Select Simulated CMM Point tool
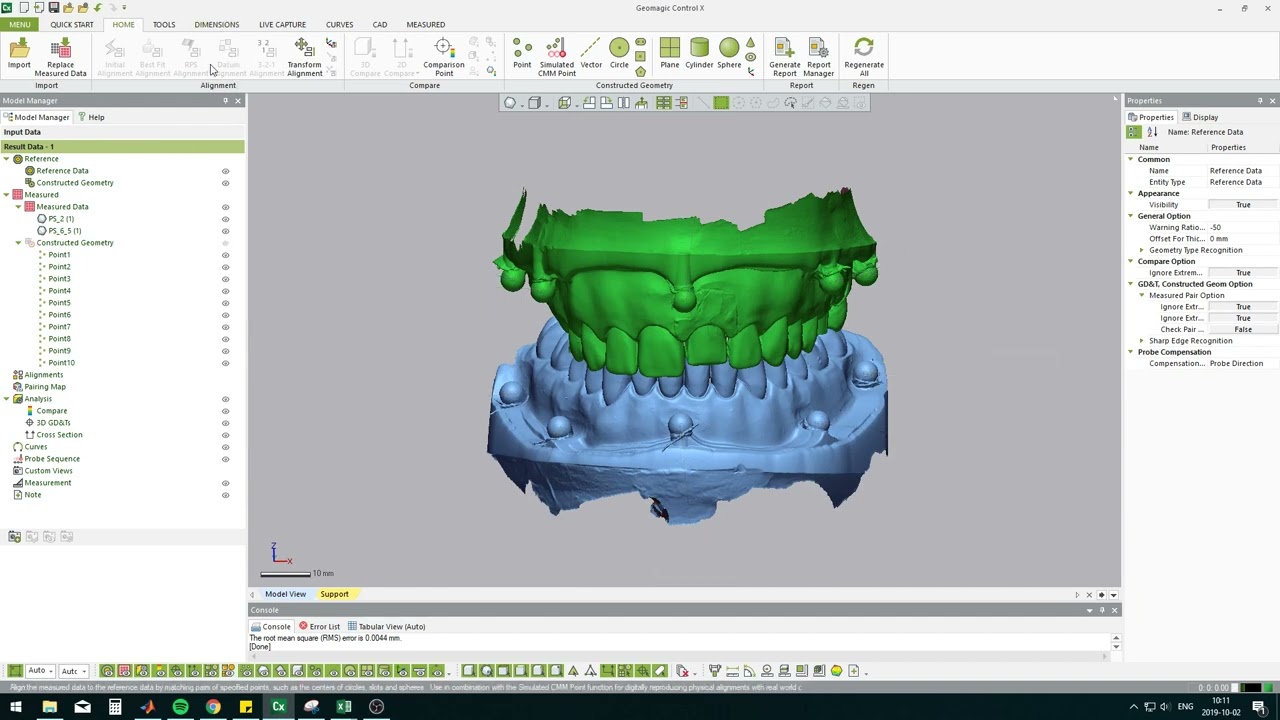1280x720 pixels. (556, 57)
